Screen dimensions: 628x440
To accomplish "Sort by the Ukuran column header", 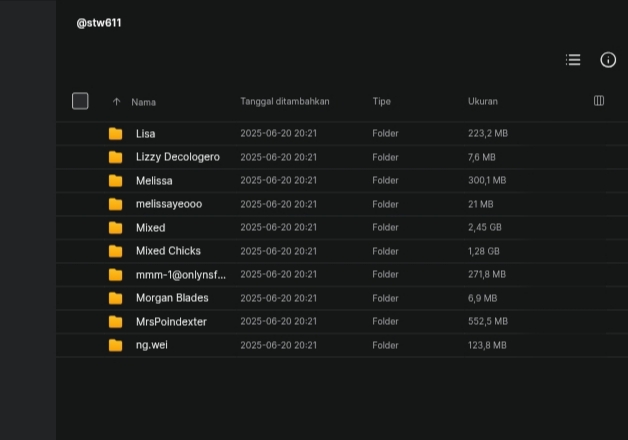I will pos(483,101).
